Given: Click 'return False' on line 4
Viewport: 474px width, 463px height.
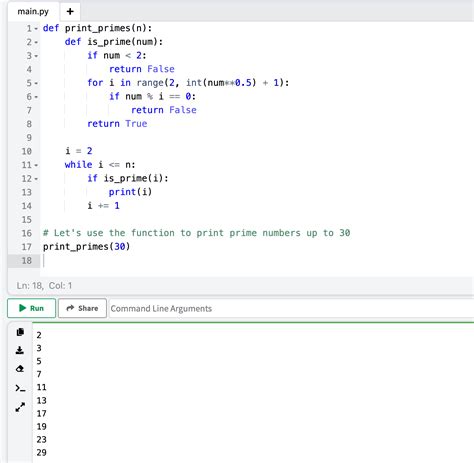Looking at the screenshot, I should pos(142,69).
